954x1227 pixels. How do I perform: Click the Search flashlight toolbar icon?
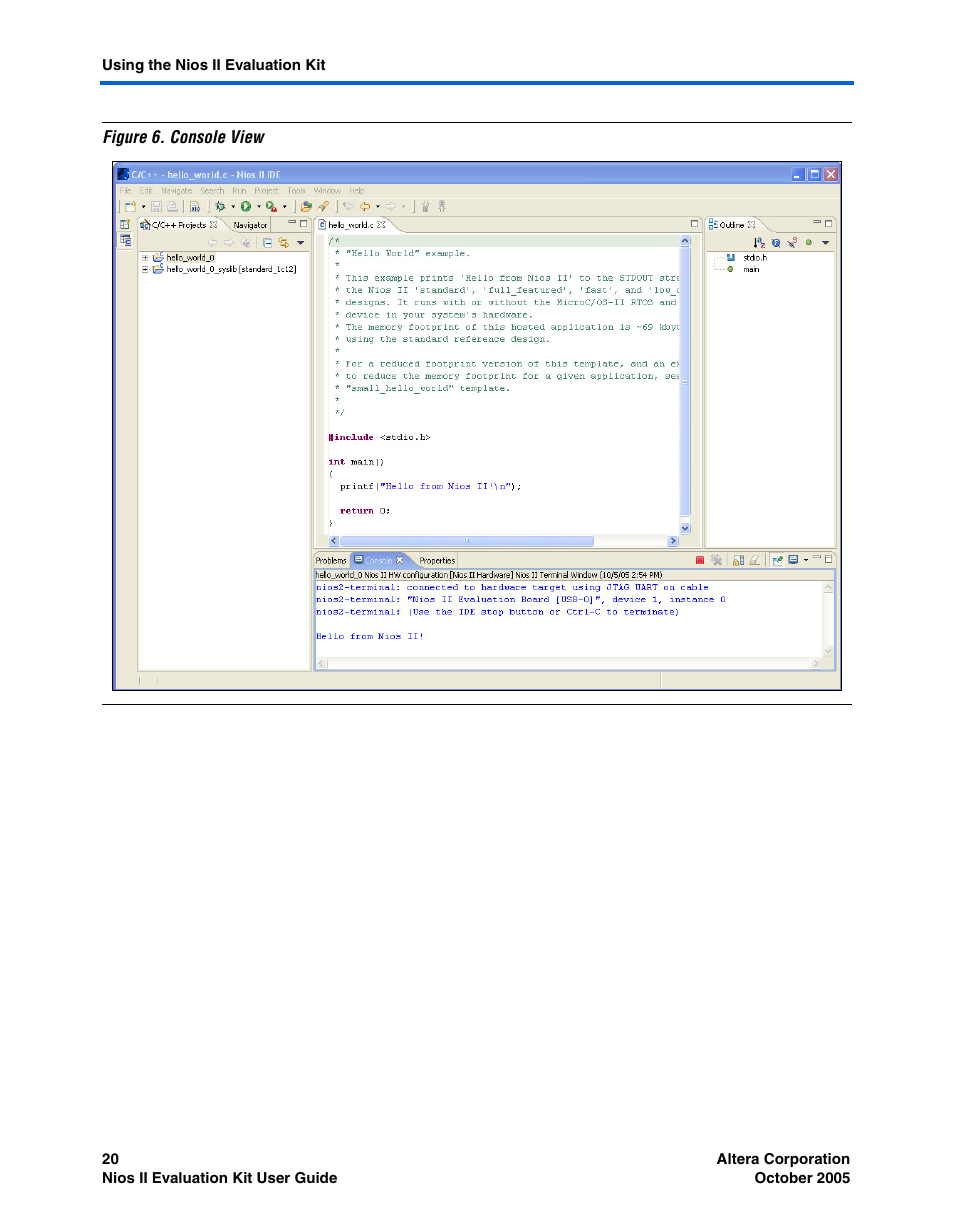[323, 207]
